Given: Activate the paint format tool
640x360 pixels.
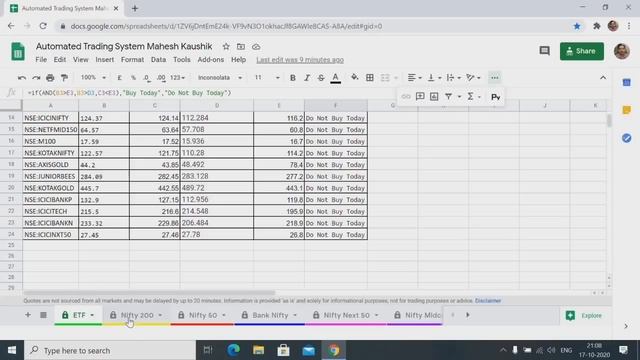Looking at the screenshot, I should click(64, 78).
